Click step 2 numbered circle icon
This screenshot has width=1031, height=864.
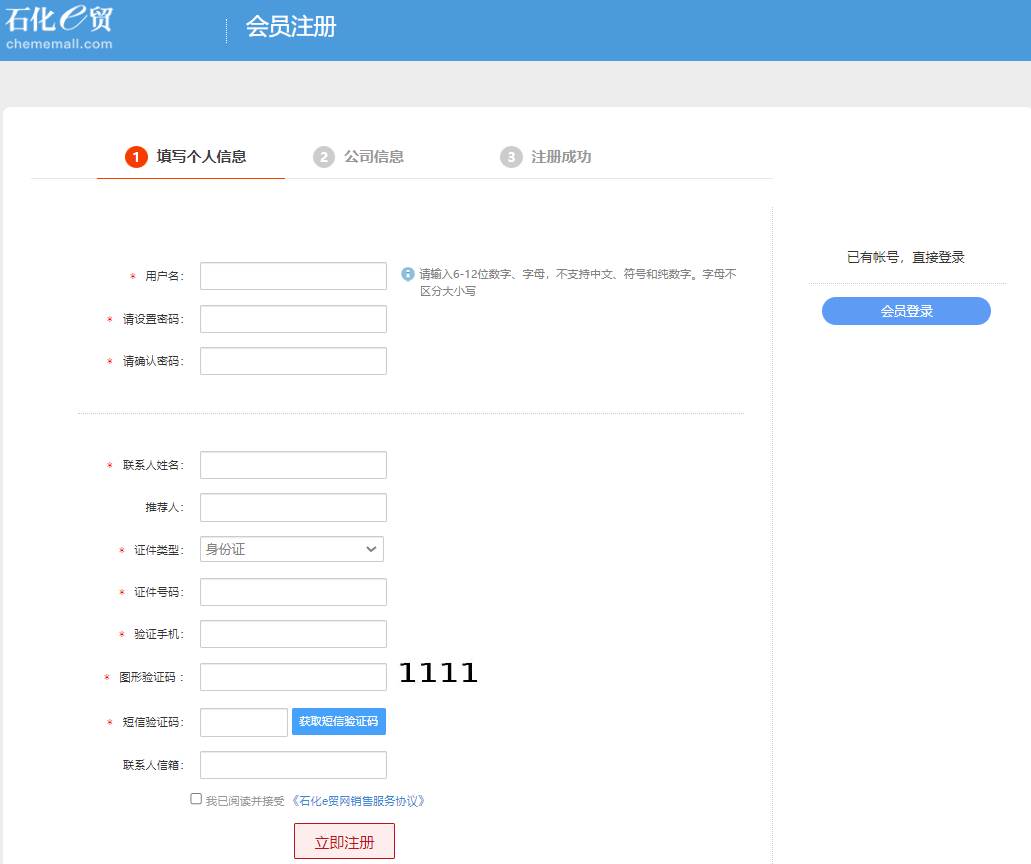(x=323, y=157)
